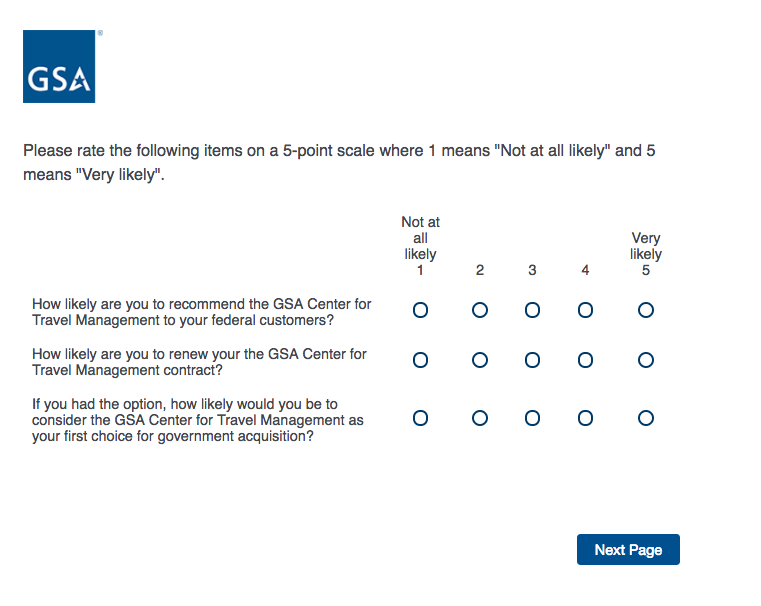761x606 pixels.
Task: Select 1 for contract renewal likelihood
Action: 420,360
